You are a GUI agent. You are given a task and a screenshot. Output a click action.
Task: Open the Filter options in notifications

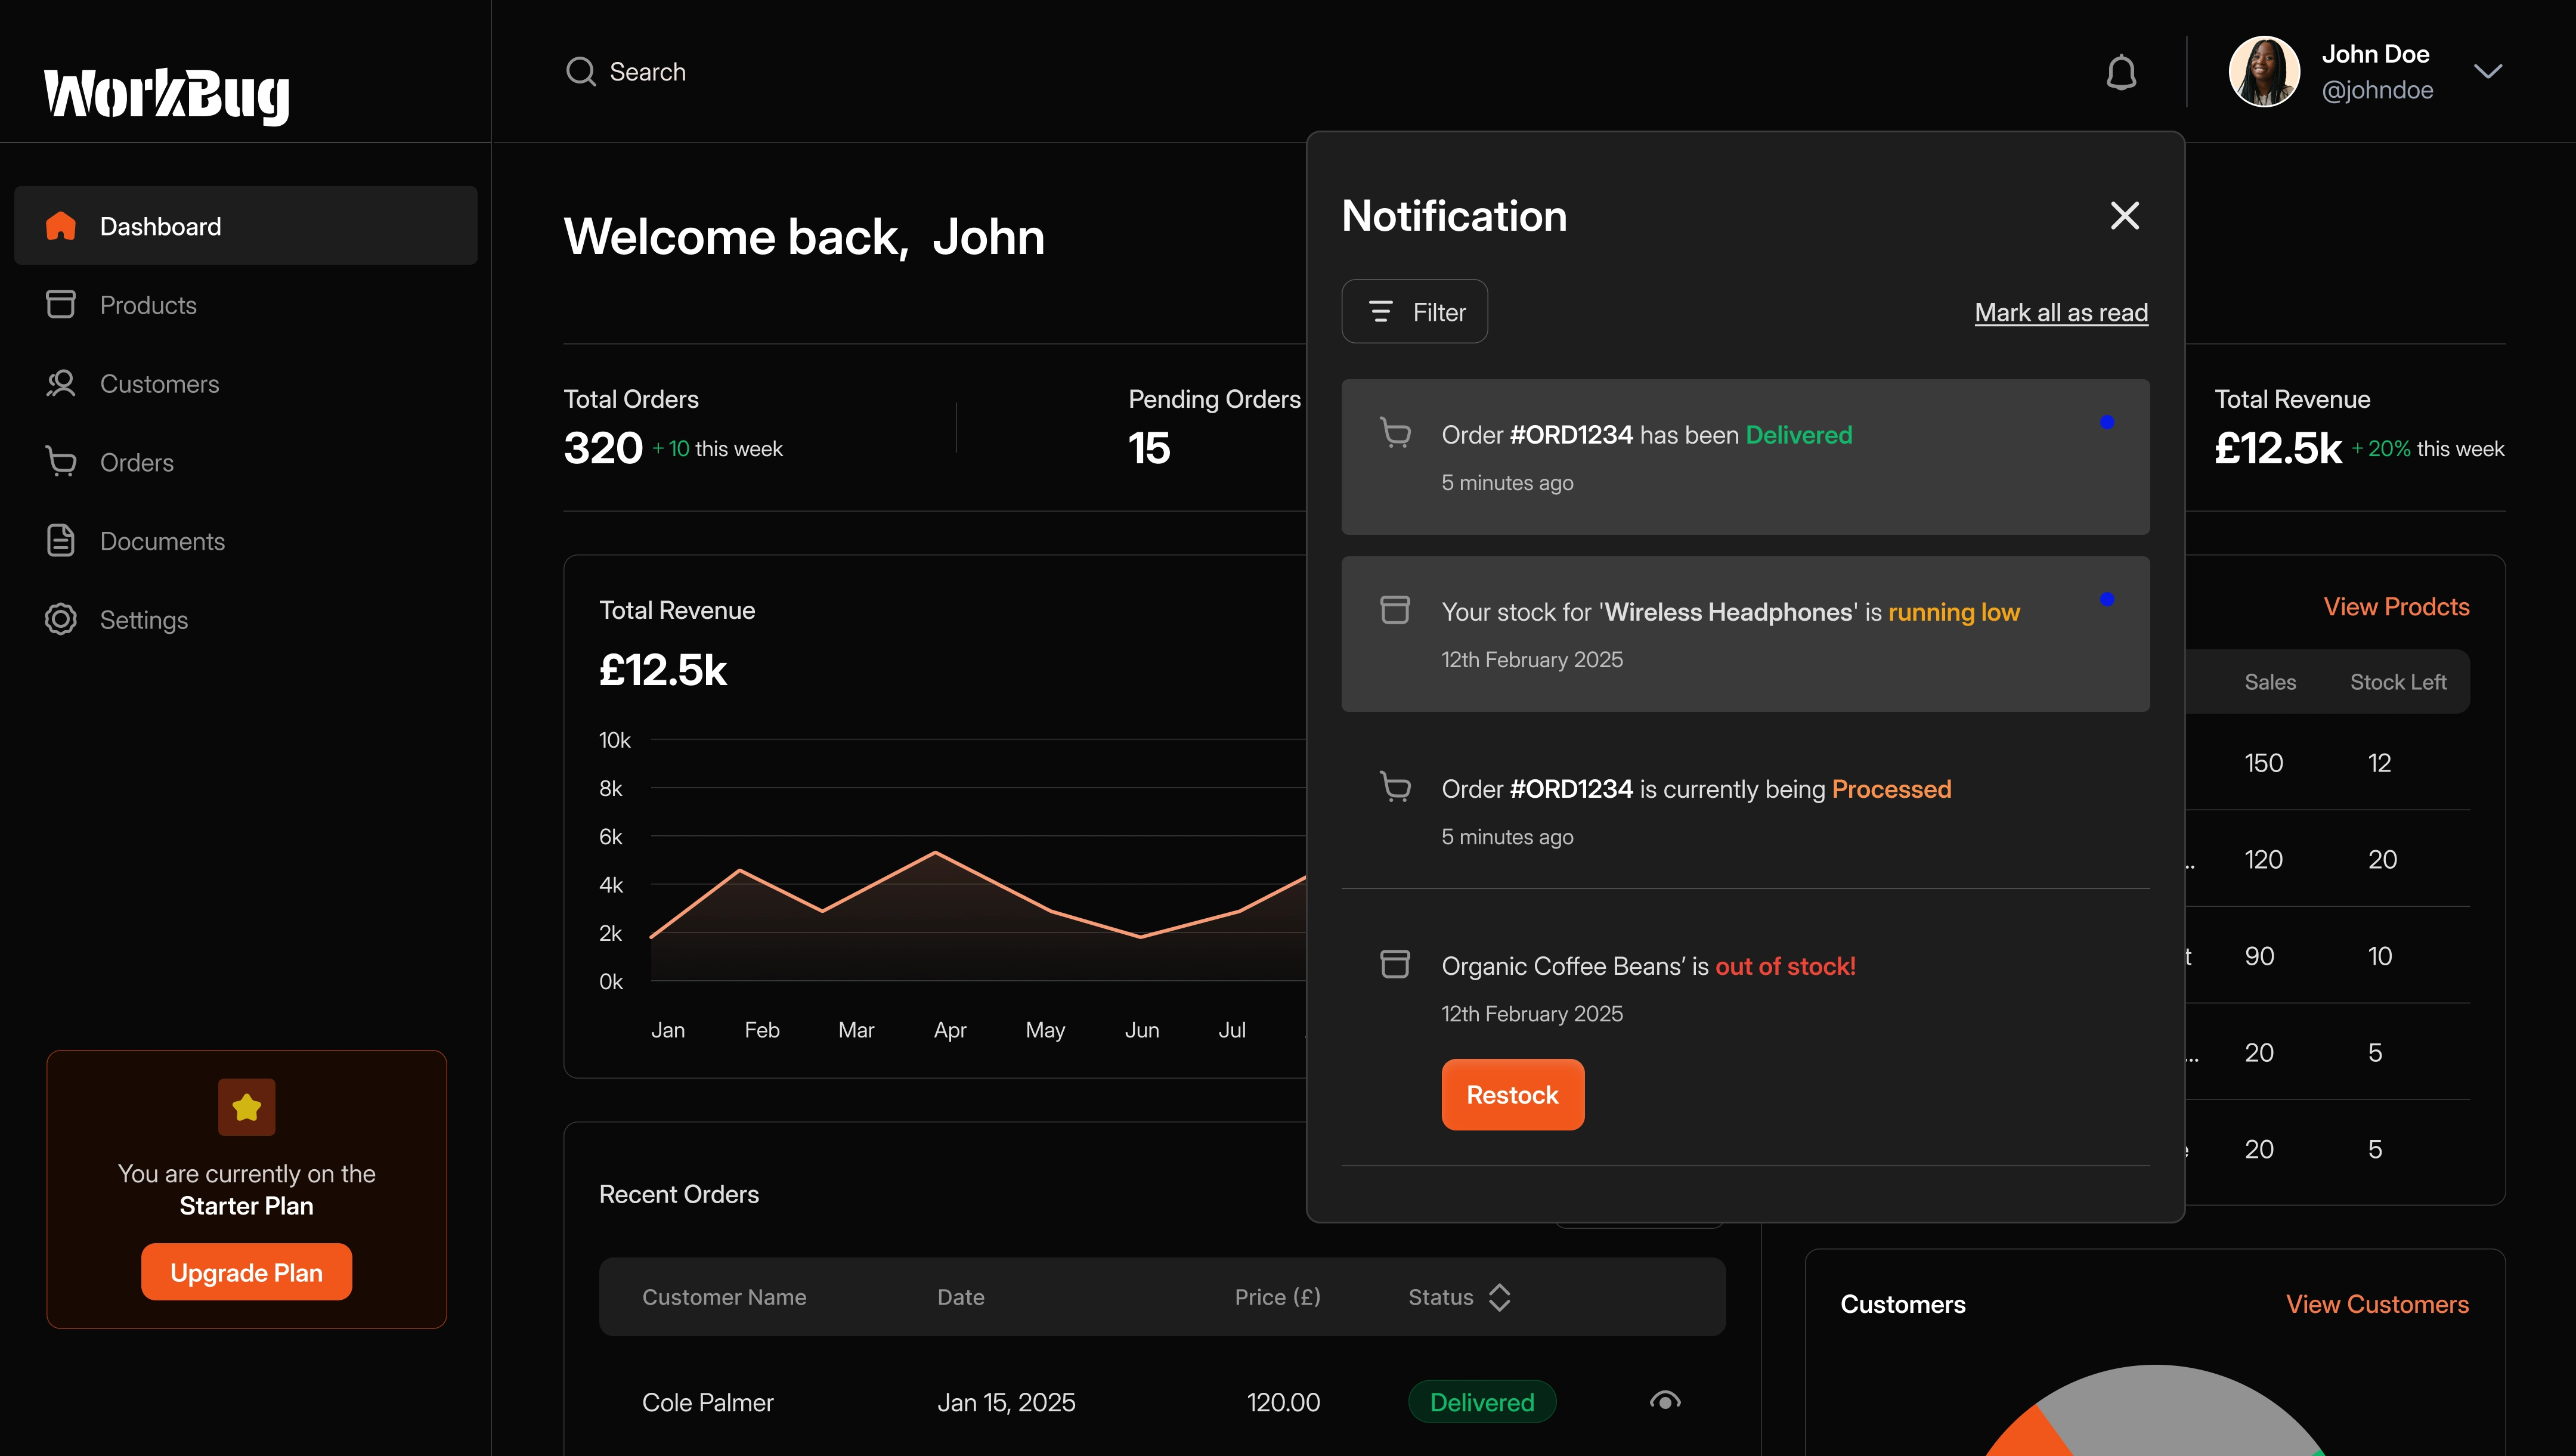point(1414,311)
